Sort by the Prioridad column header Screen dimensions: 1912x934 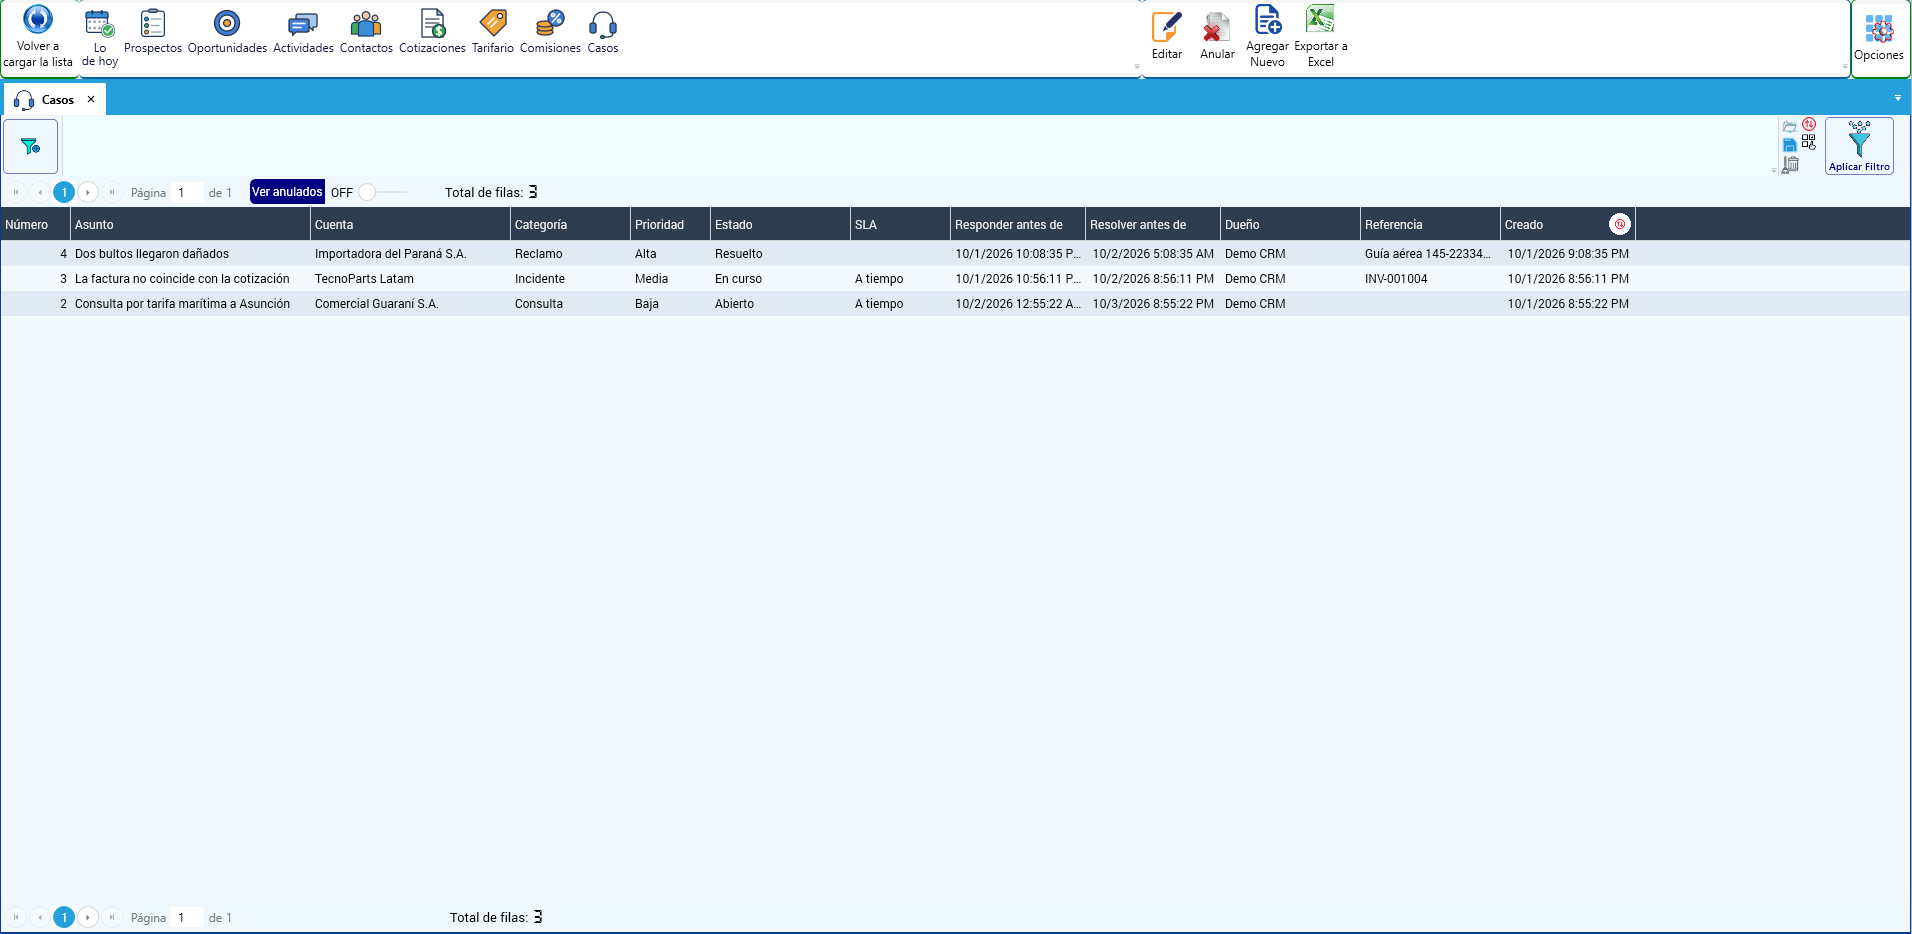(x=670, y=224)
